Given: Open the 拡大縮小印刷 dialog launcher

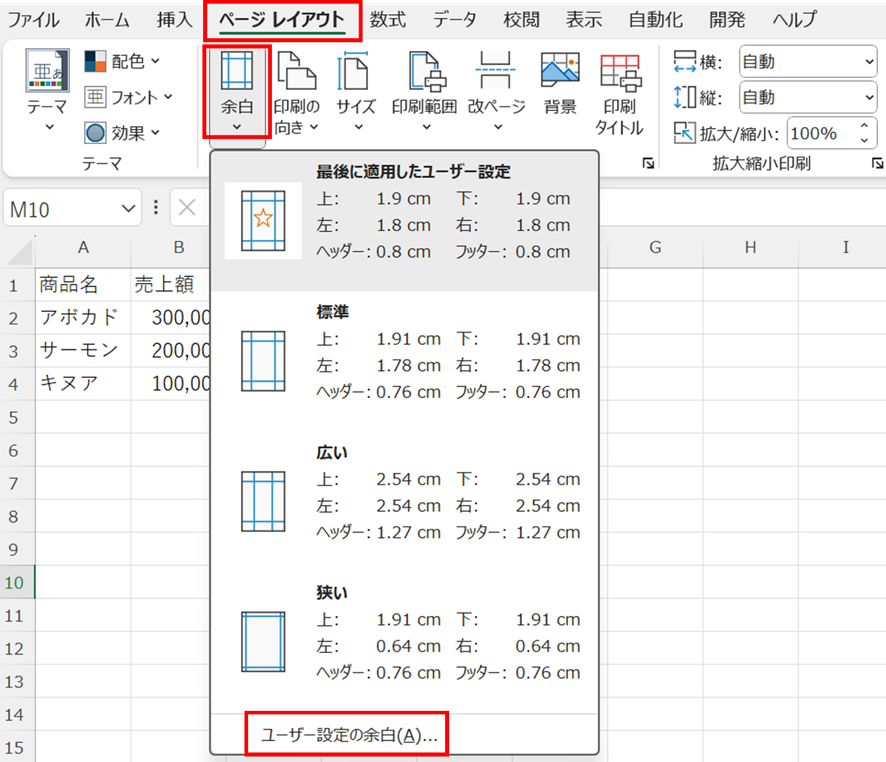Looking at the screenshot, I should click(877, 163).
